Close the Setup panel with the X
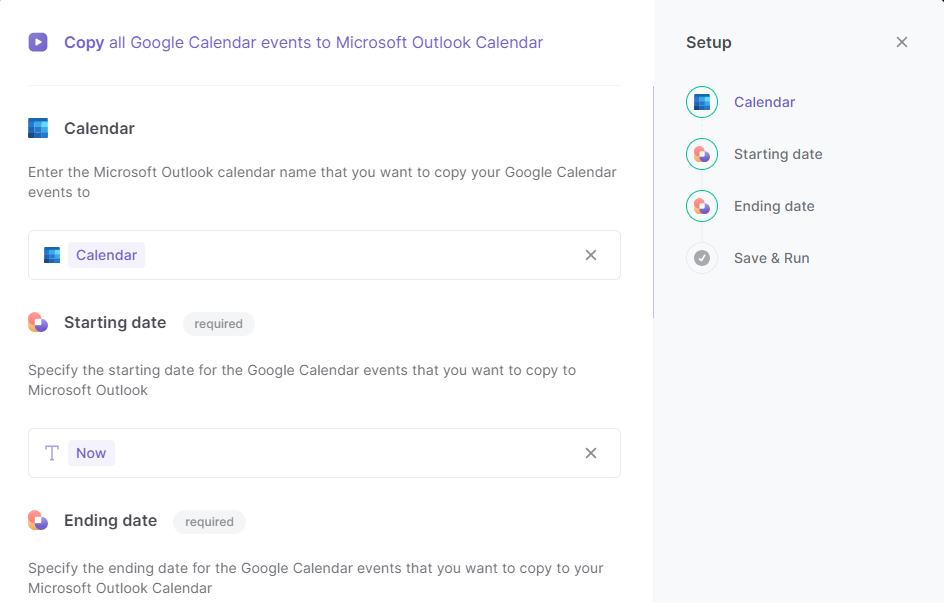The width and height of the screenshot is (944, 603). [901, 42]
